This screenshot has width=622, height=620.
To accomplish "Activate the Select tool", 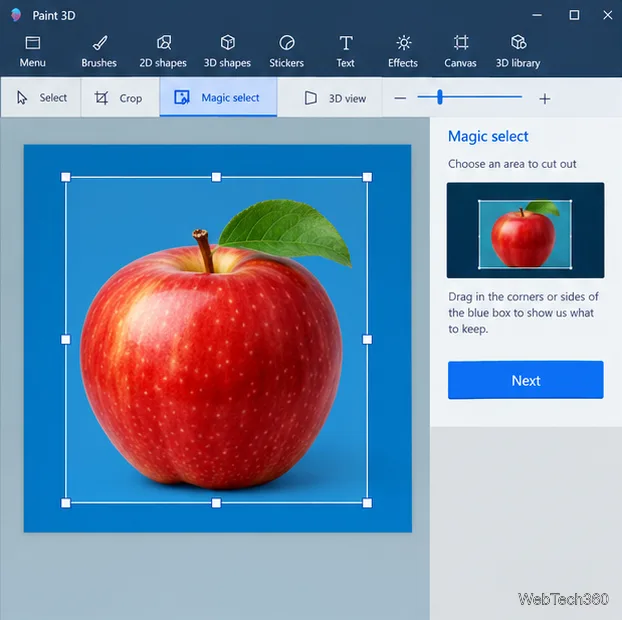I will (41, 98).
